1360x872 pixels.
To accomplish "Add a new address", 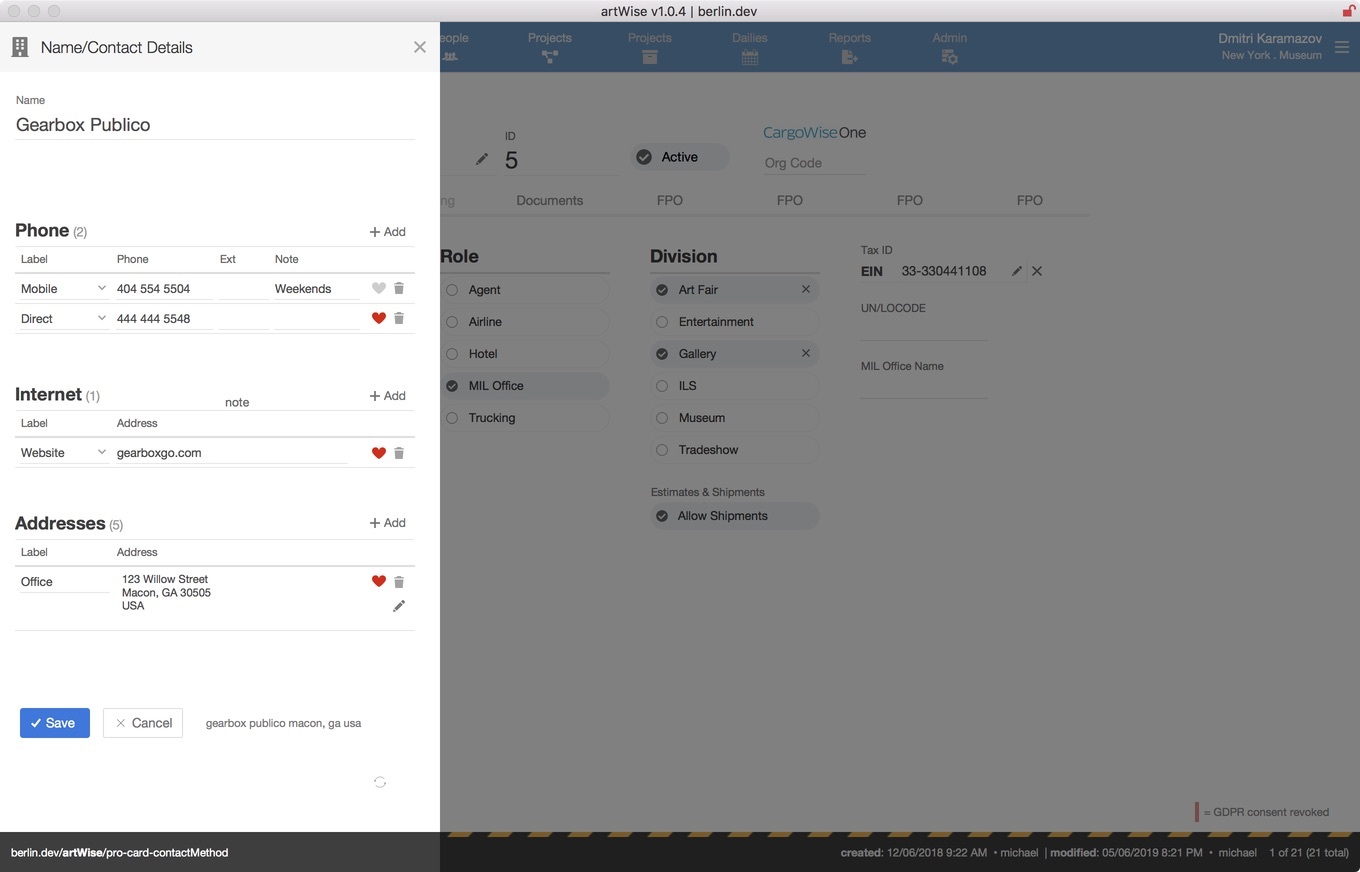I will [x=388, y=523].
